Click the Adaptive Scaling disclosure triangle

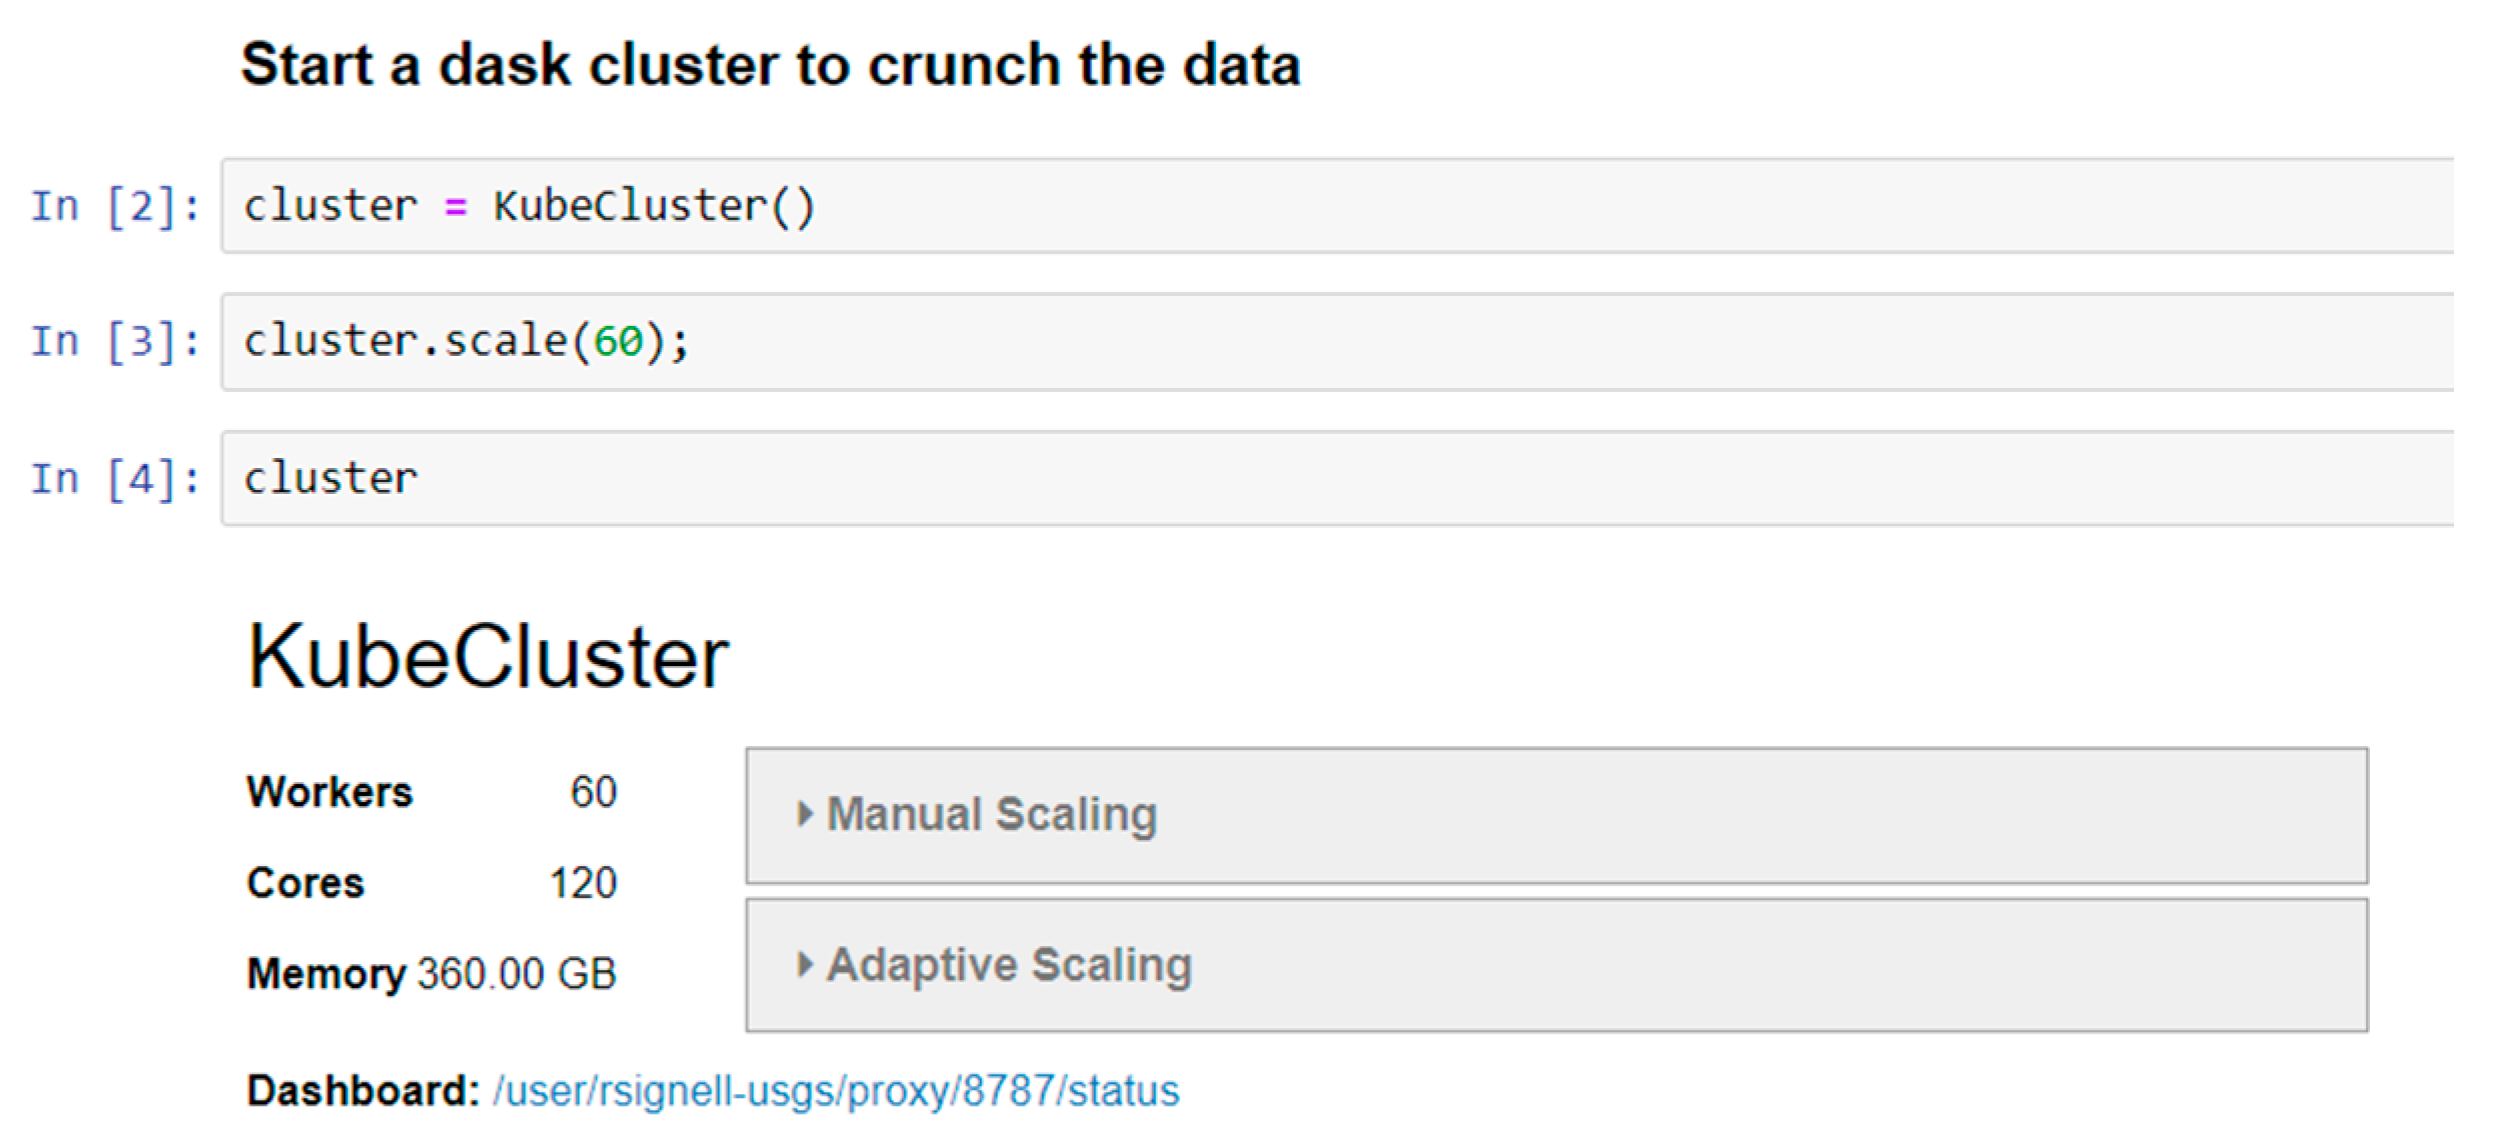pos(804,965)
